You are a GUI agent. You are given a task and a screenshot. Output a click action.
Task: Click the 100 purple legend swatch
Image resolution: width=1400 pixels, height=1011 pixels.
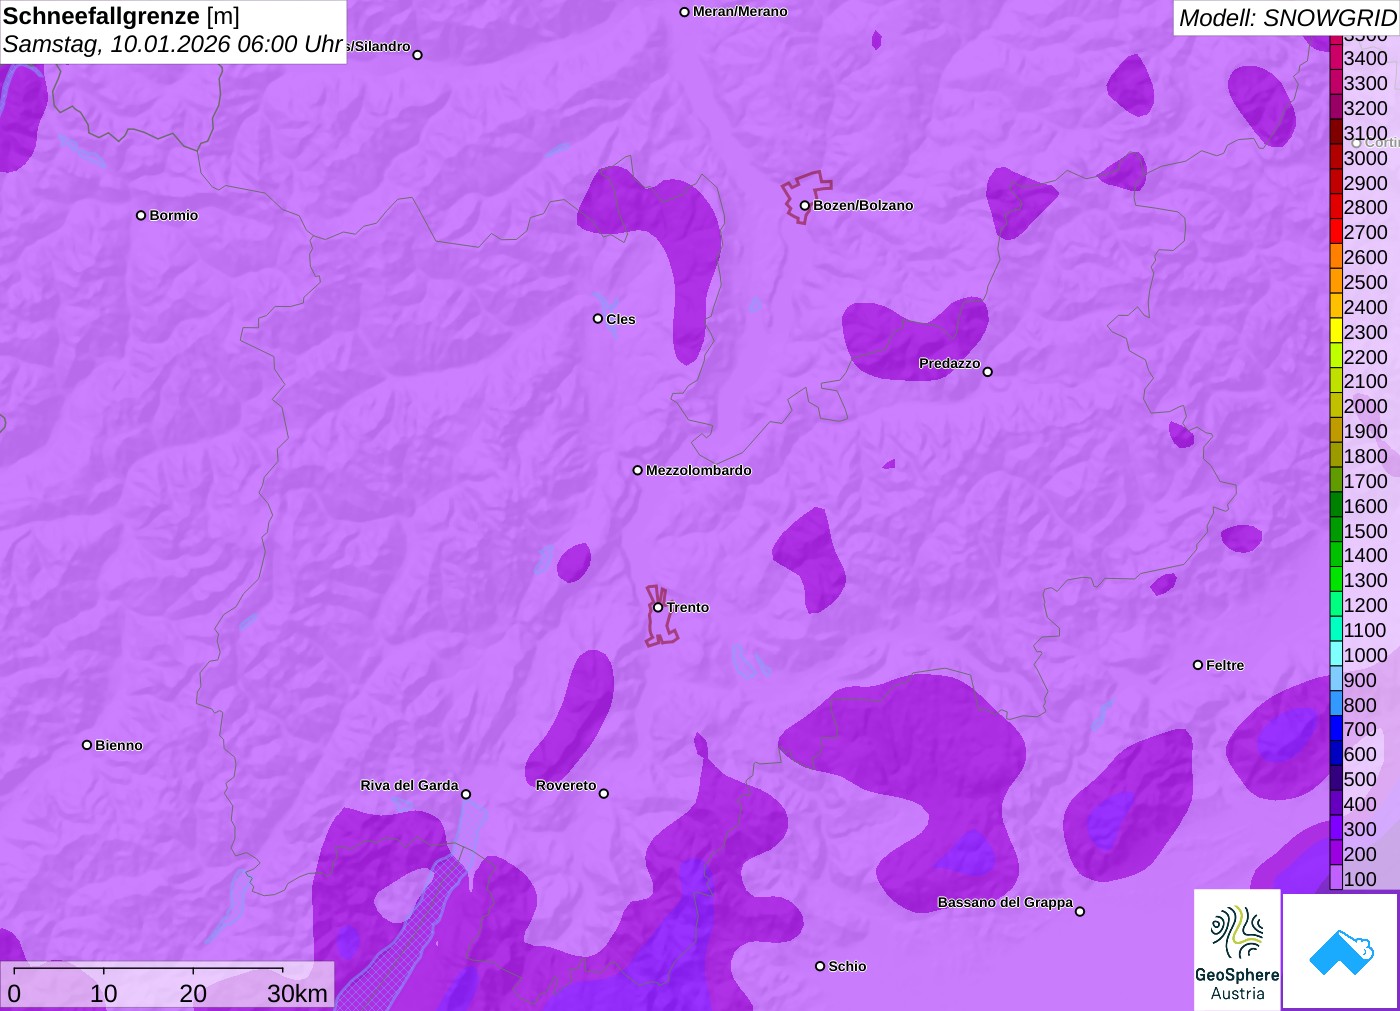click(x=1336, y=878)
